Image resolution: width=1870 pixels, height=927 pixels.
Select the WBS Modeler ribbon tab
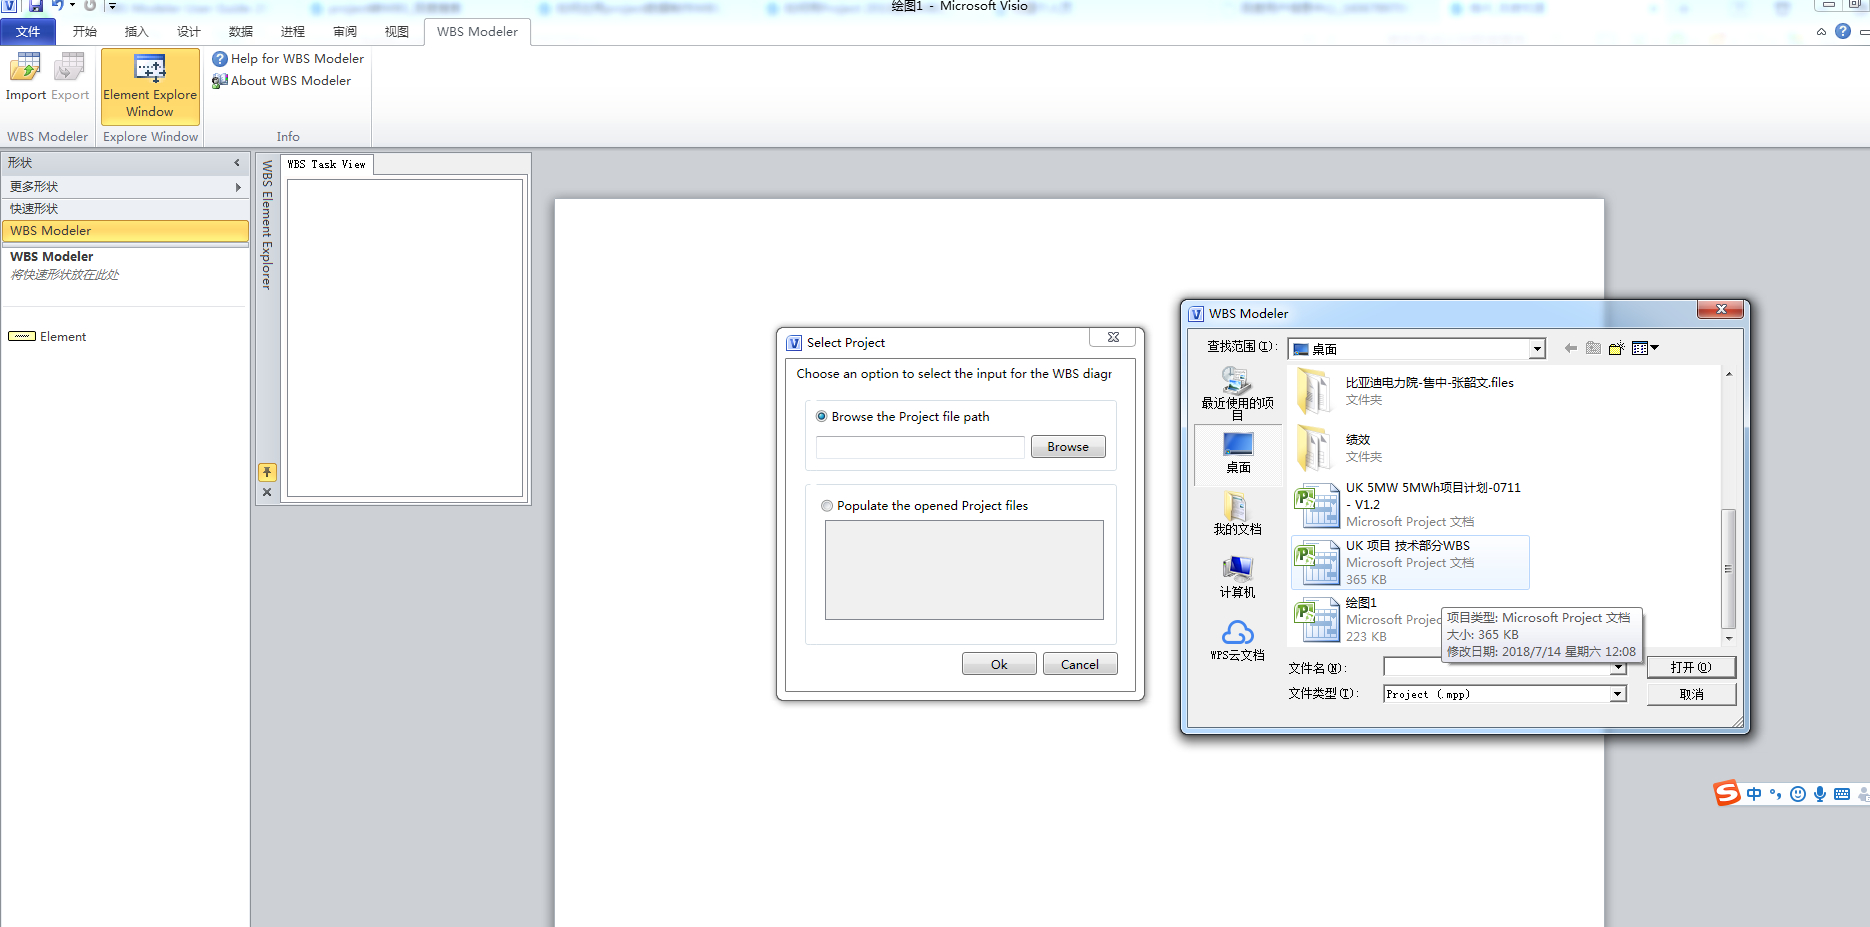(477, 32)
